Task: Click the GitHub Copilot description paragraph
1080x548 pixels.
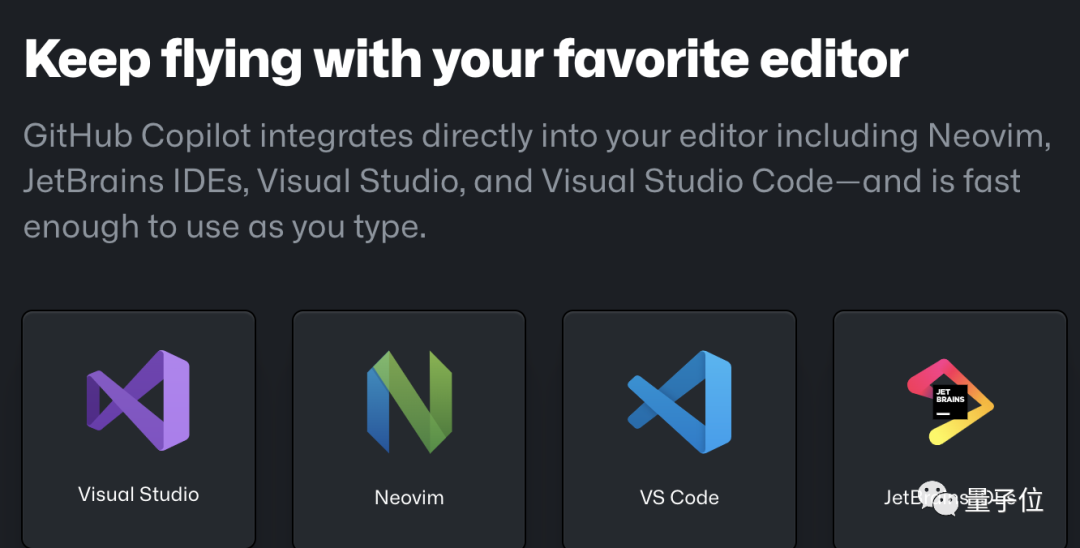Action: (537, 181)
